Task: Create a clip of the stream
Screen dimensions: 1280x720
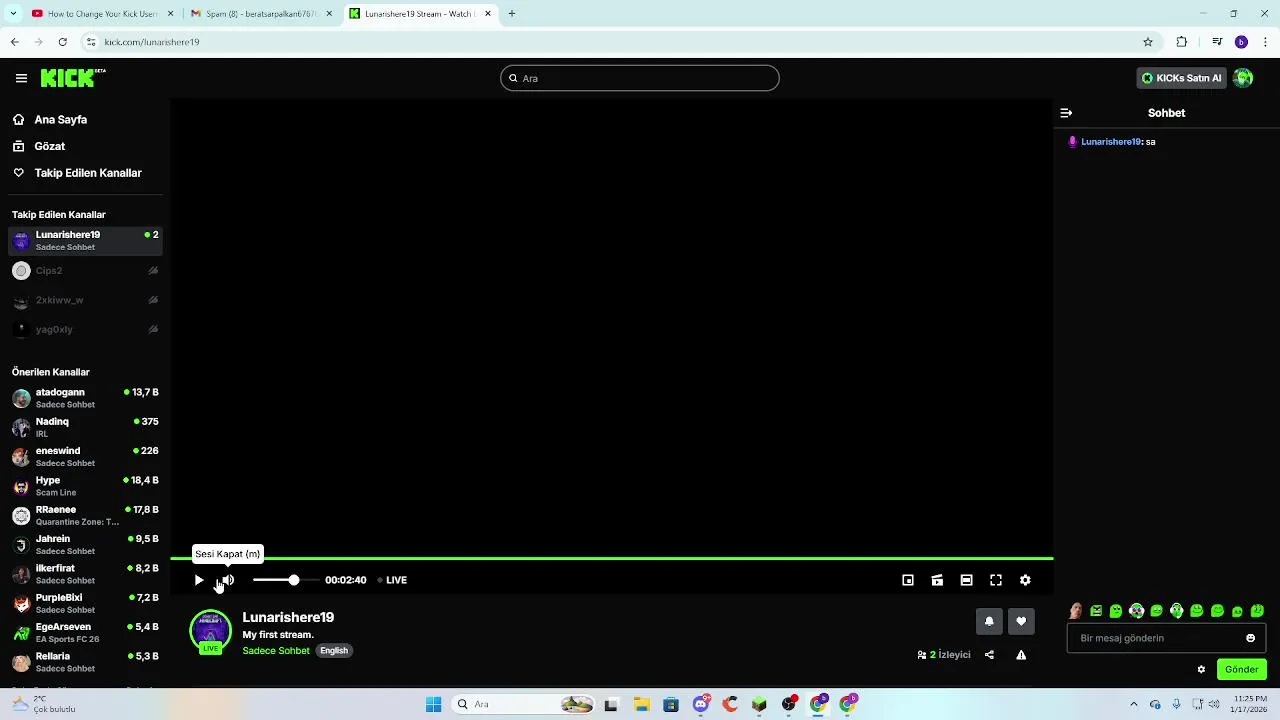Action: click(x=937, y=580)
